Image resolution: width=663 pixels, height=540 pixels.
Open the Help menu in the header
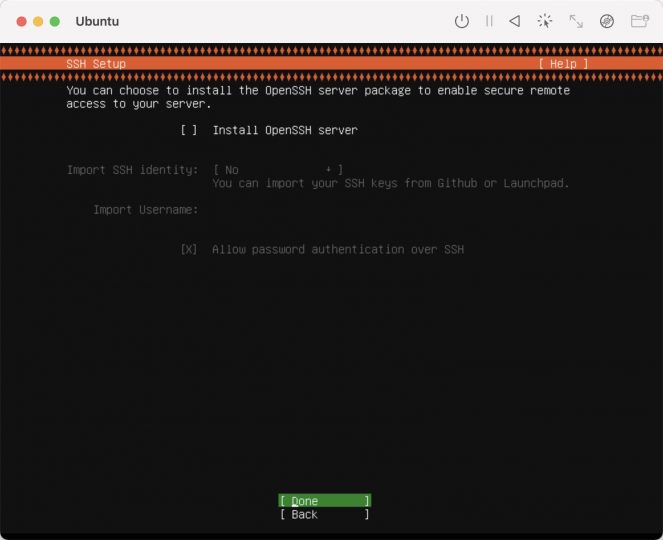coord(563,64)
